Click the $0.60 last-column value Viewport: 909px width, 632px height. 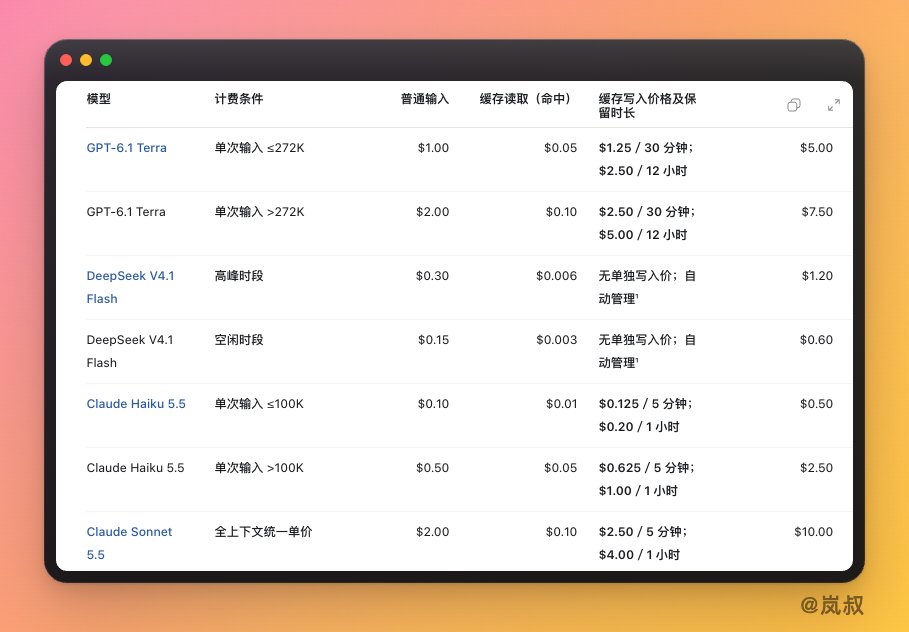point(816,340)
